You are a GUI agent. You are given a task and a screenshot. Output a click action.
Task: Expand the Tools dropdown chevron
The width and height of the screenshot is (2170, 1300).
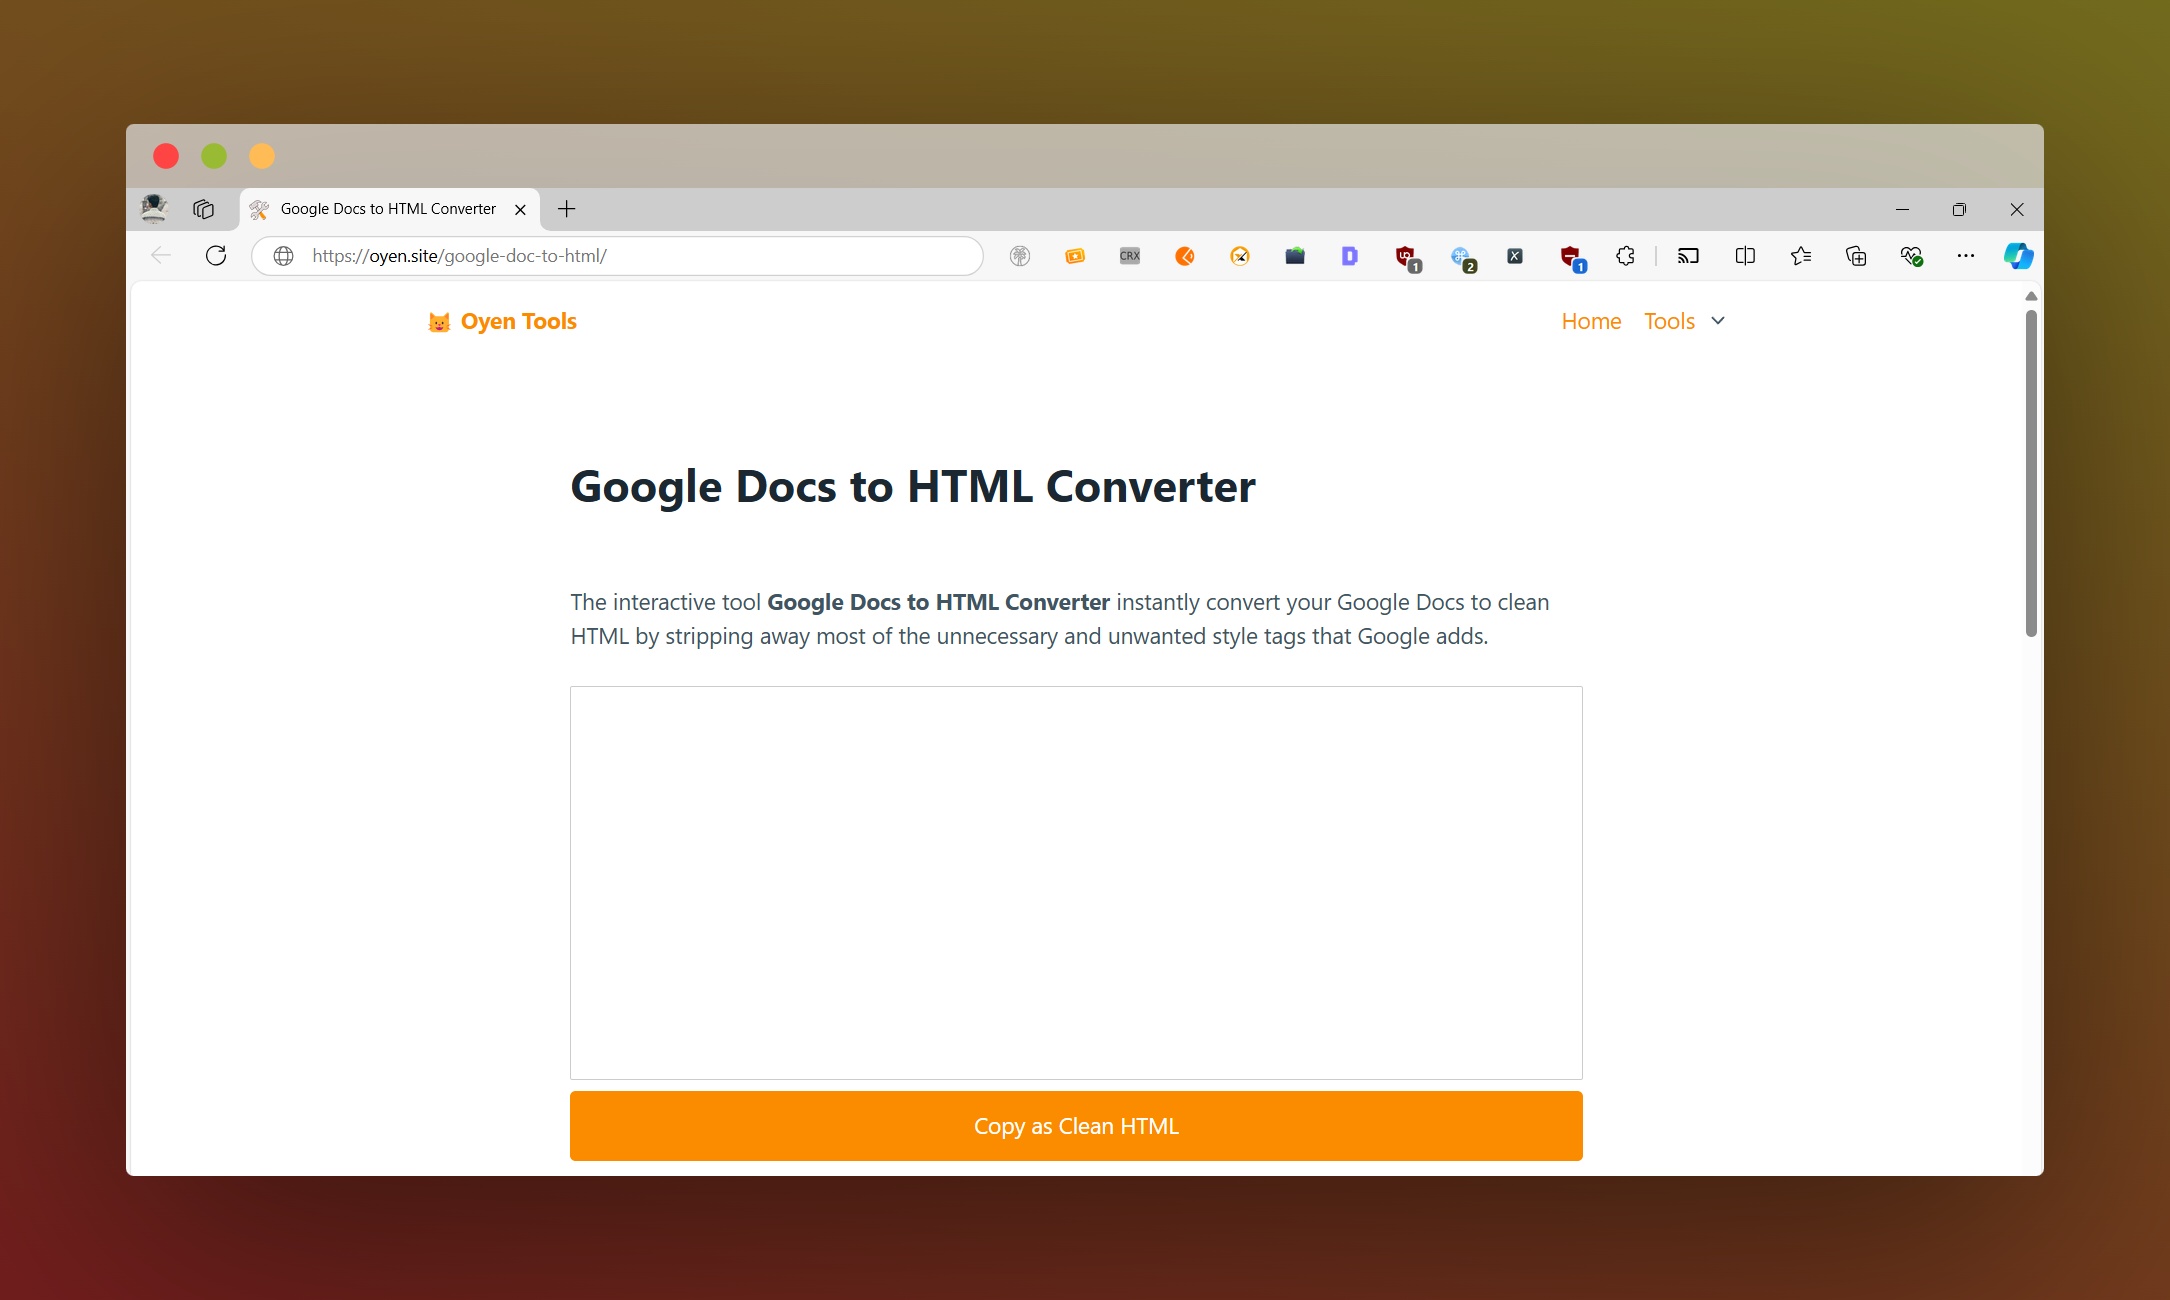(1718, 321)
